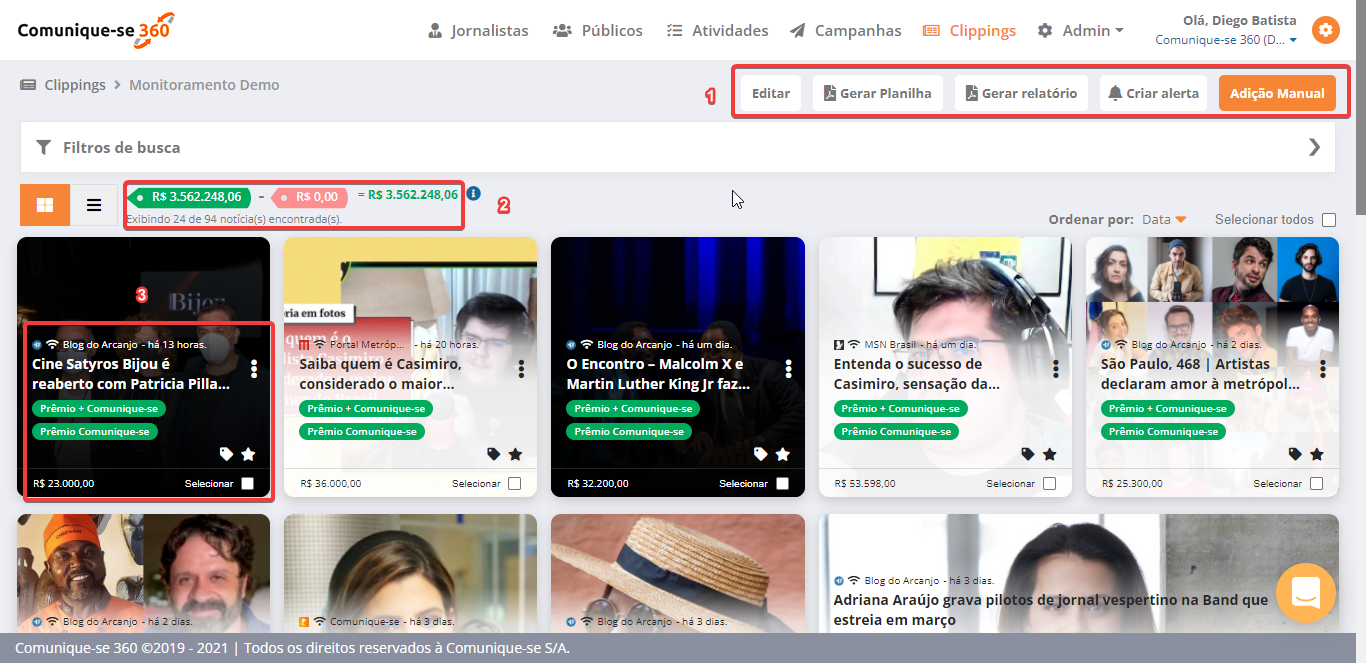Go to the Jornalistas section
This screenshot has width=1366, height=663.
point(478,31)
